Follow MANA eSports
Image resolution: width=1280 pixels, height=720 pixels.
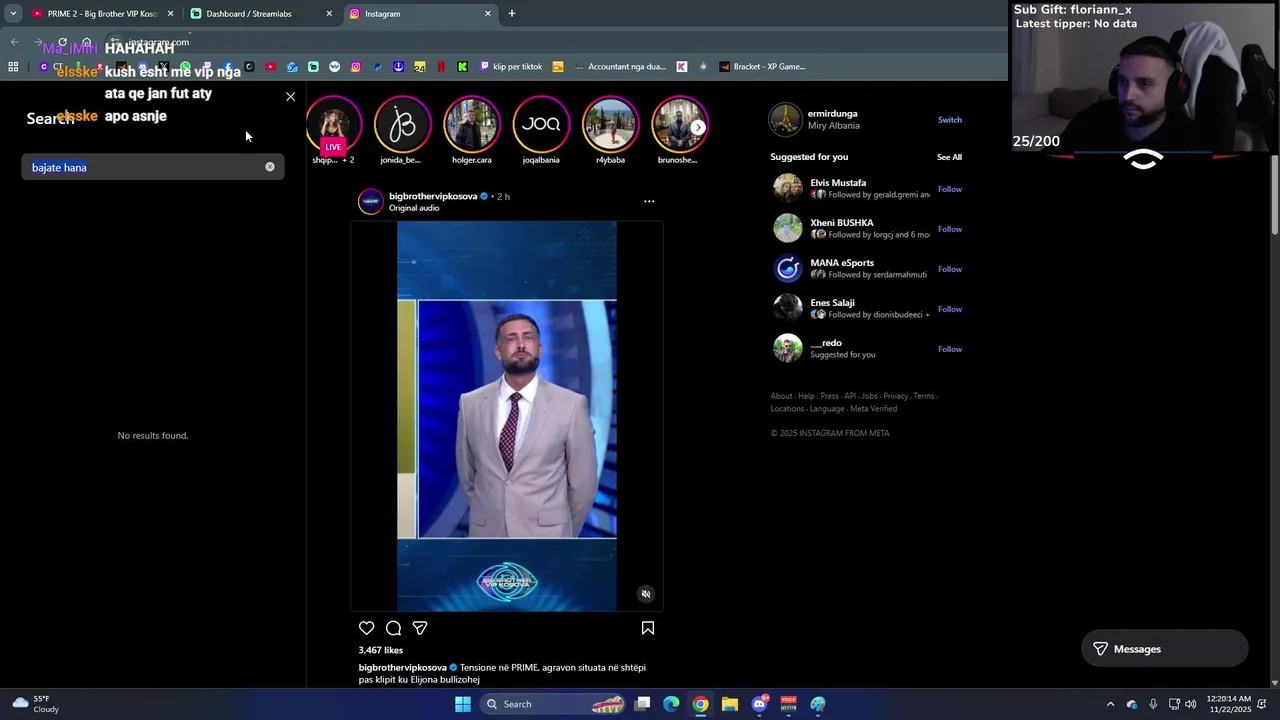point(949,269)
